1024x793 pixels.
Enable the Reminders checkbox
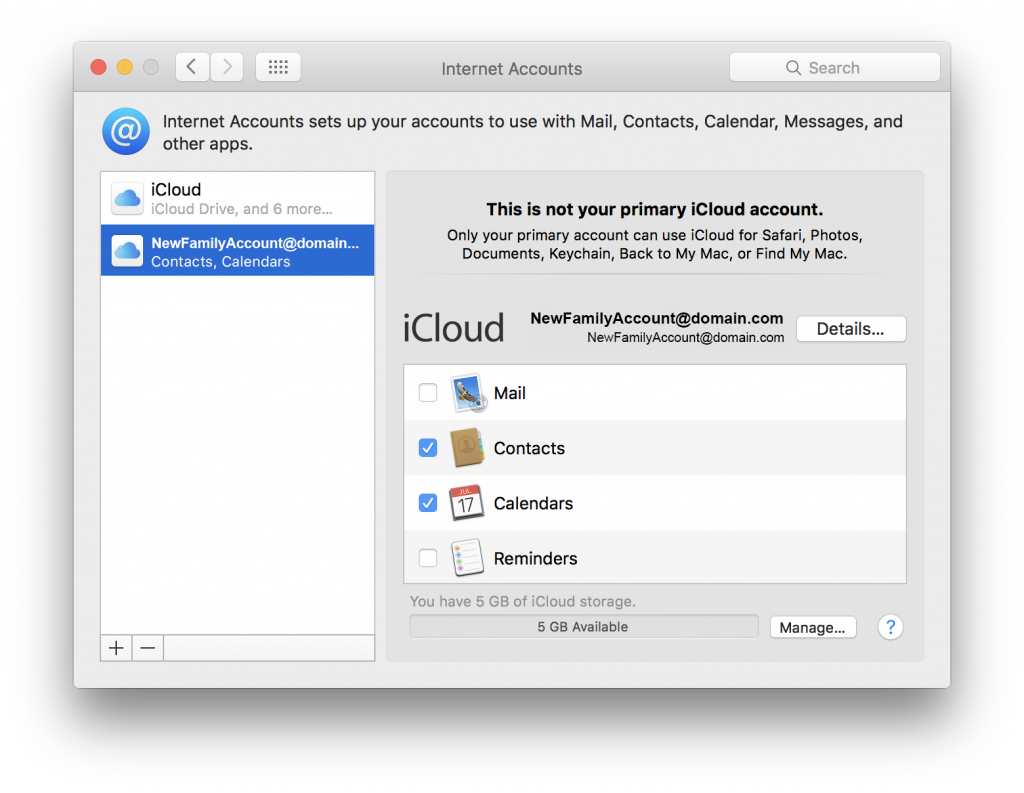(428, 558)
